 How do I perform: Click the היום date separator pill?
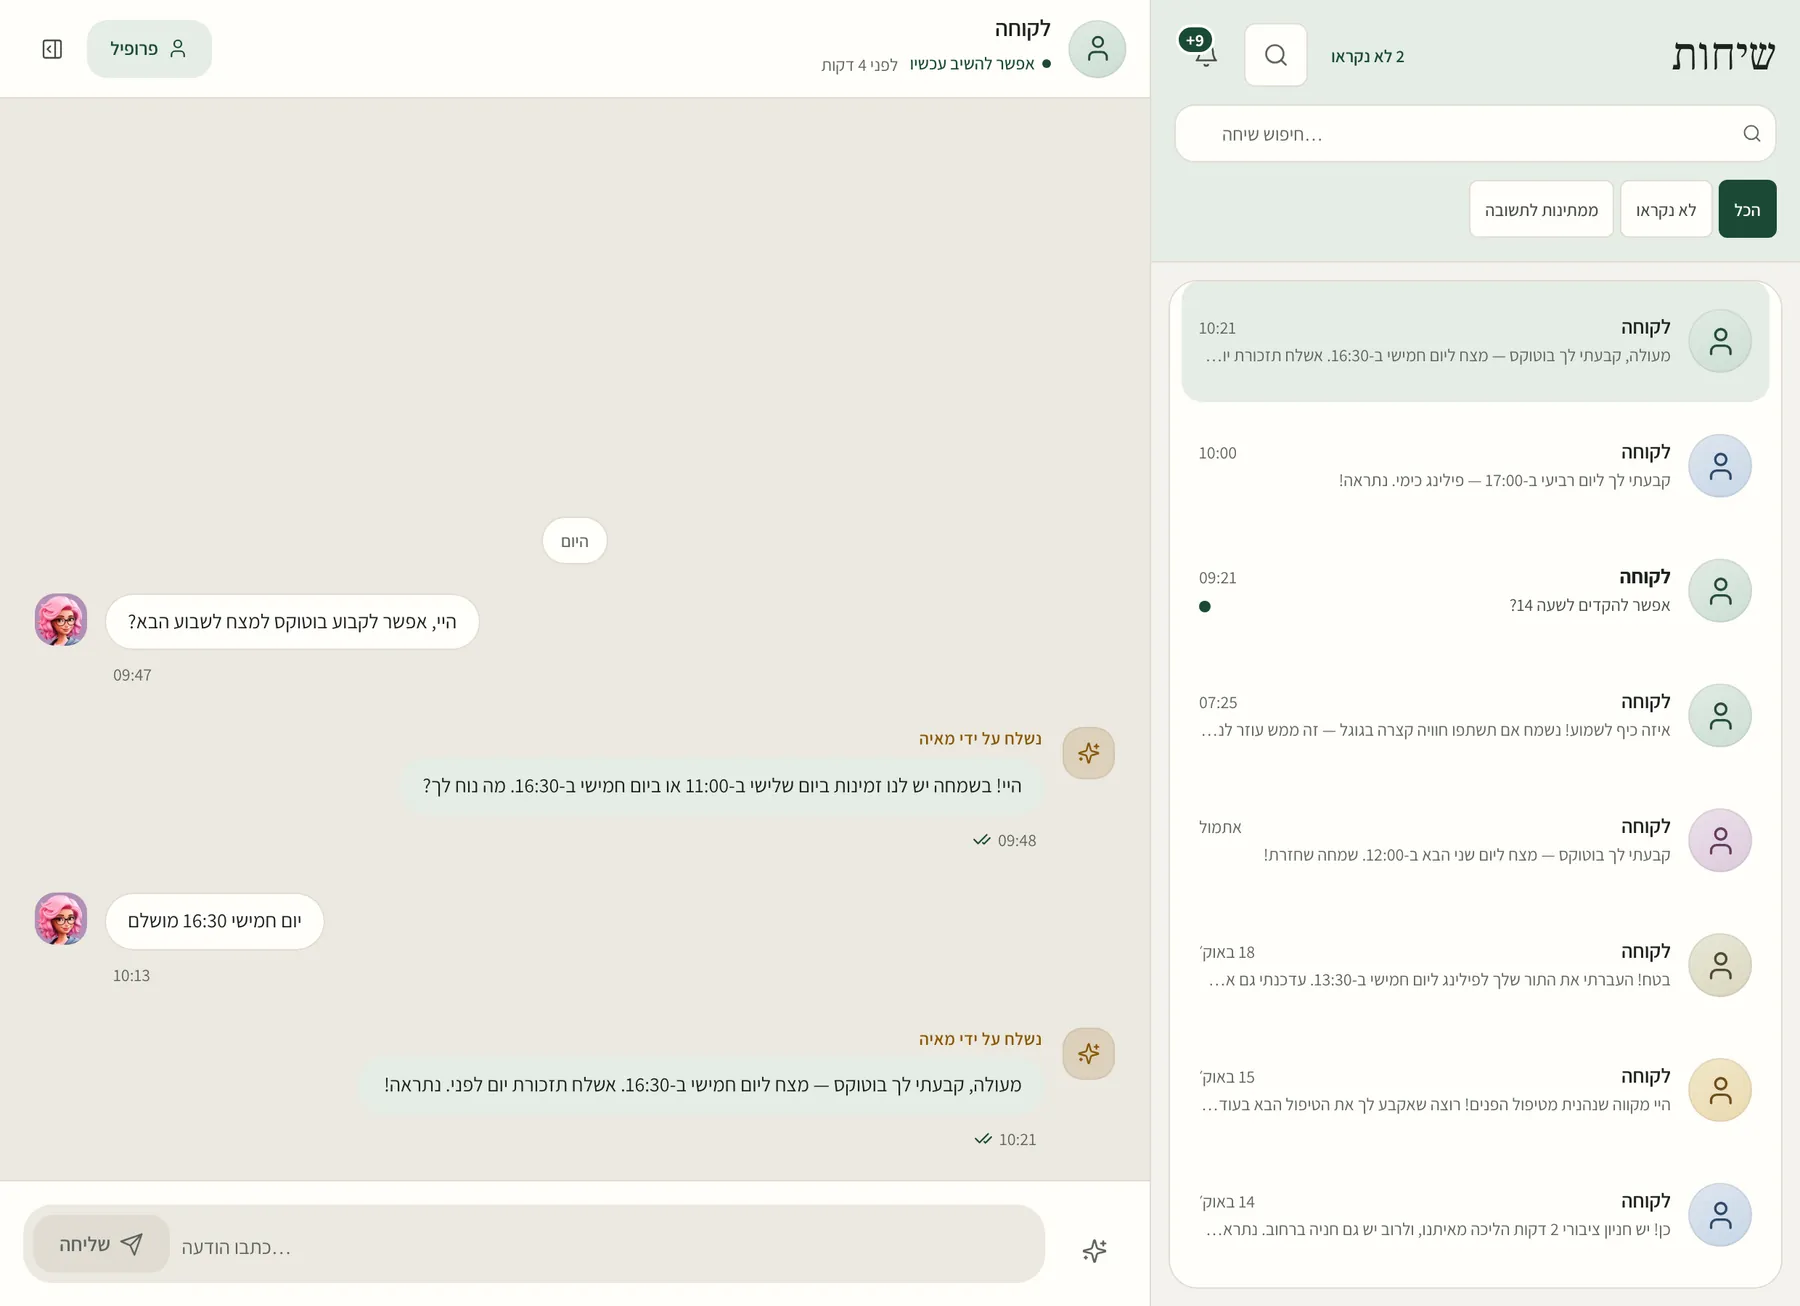574,541
